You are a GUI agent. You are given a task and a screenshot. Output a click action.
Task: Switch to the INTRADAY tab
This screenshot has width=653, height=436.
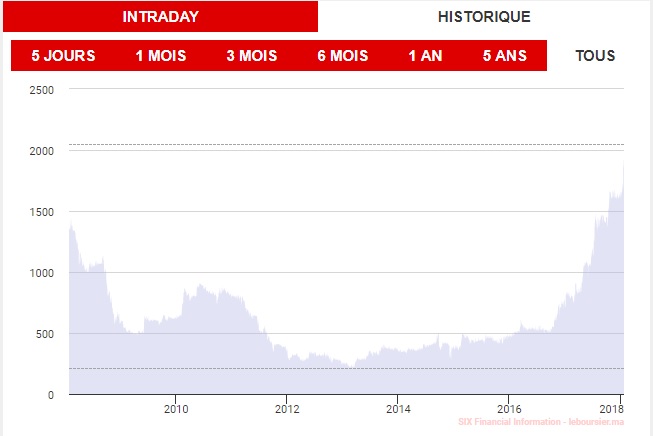coord(160,17)
